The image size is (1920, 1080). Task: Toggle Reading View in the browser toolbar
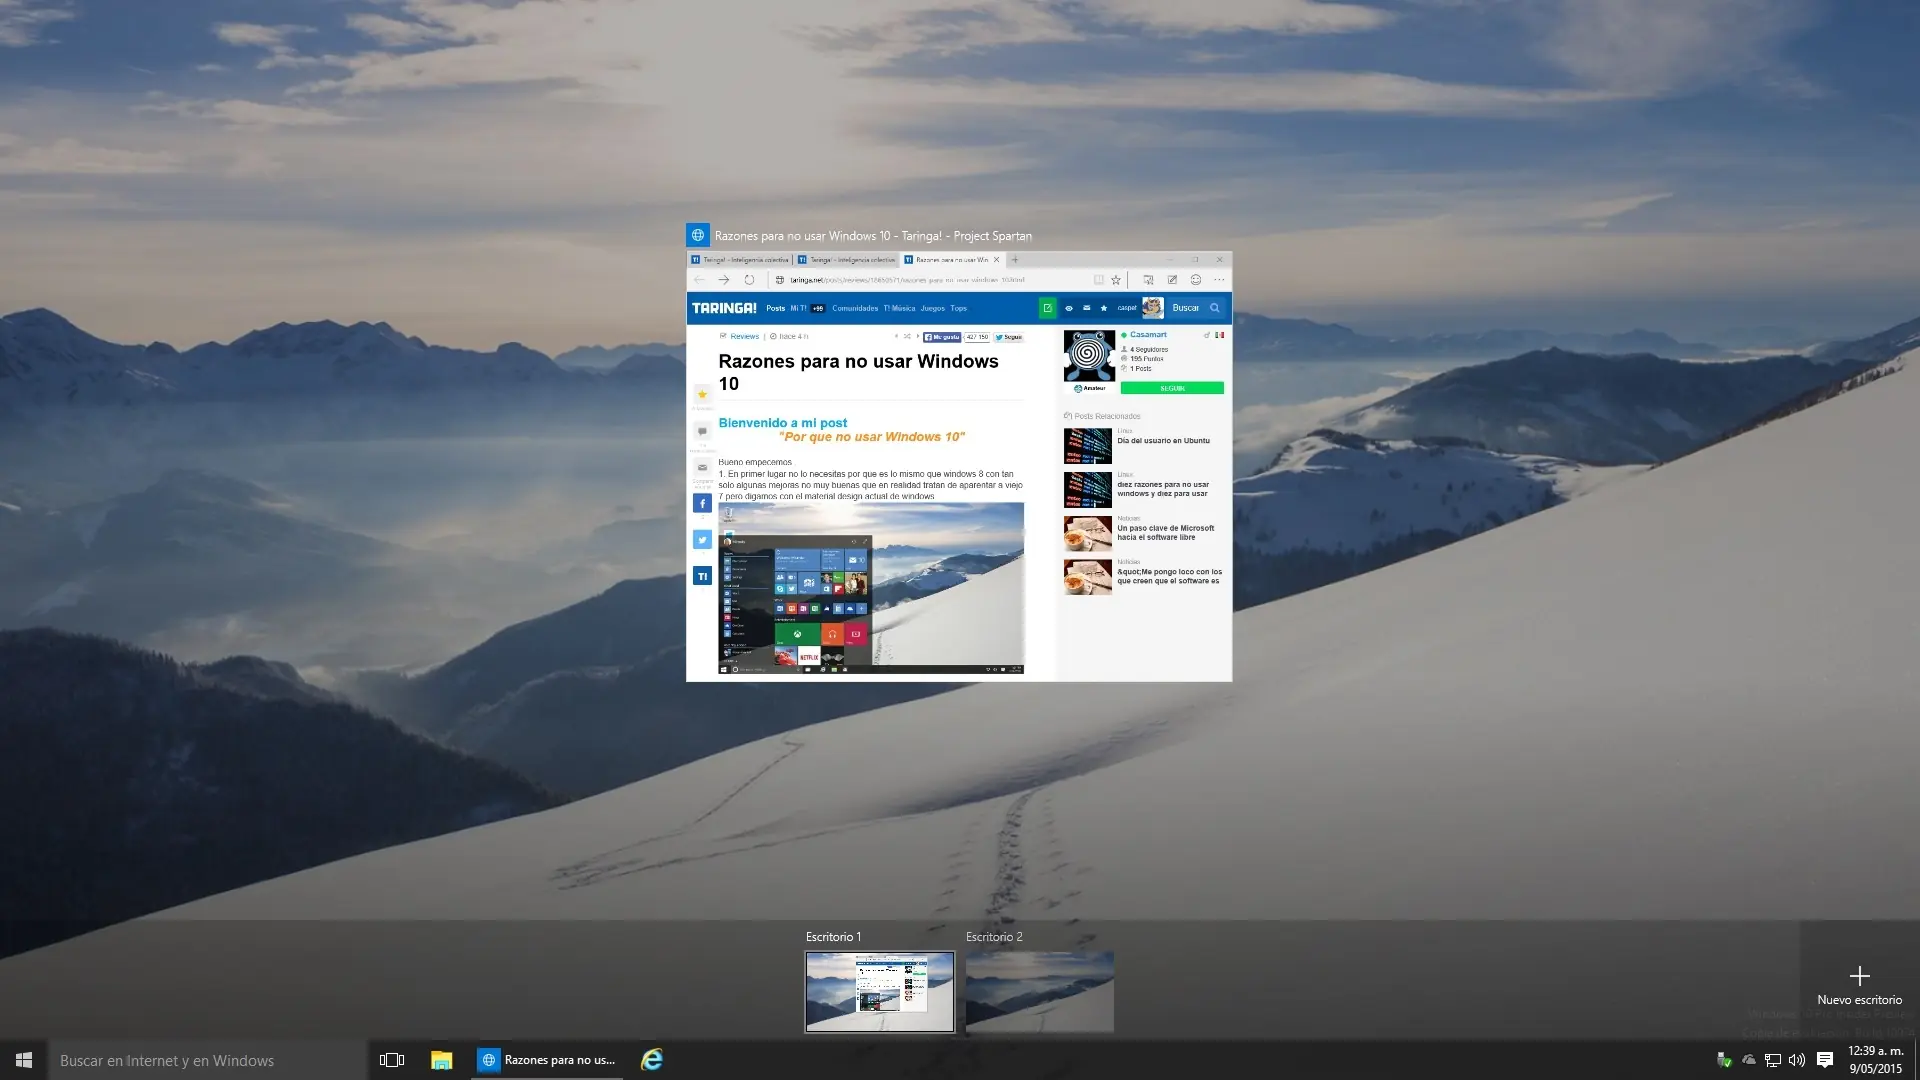pos(1099,279)
